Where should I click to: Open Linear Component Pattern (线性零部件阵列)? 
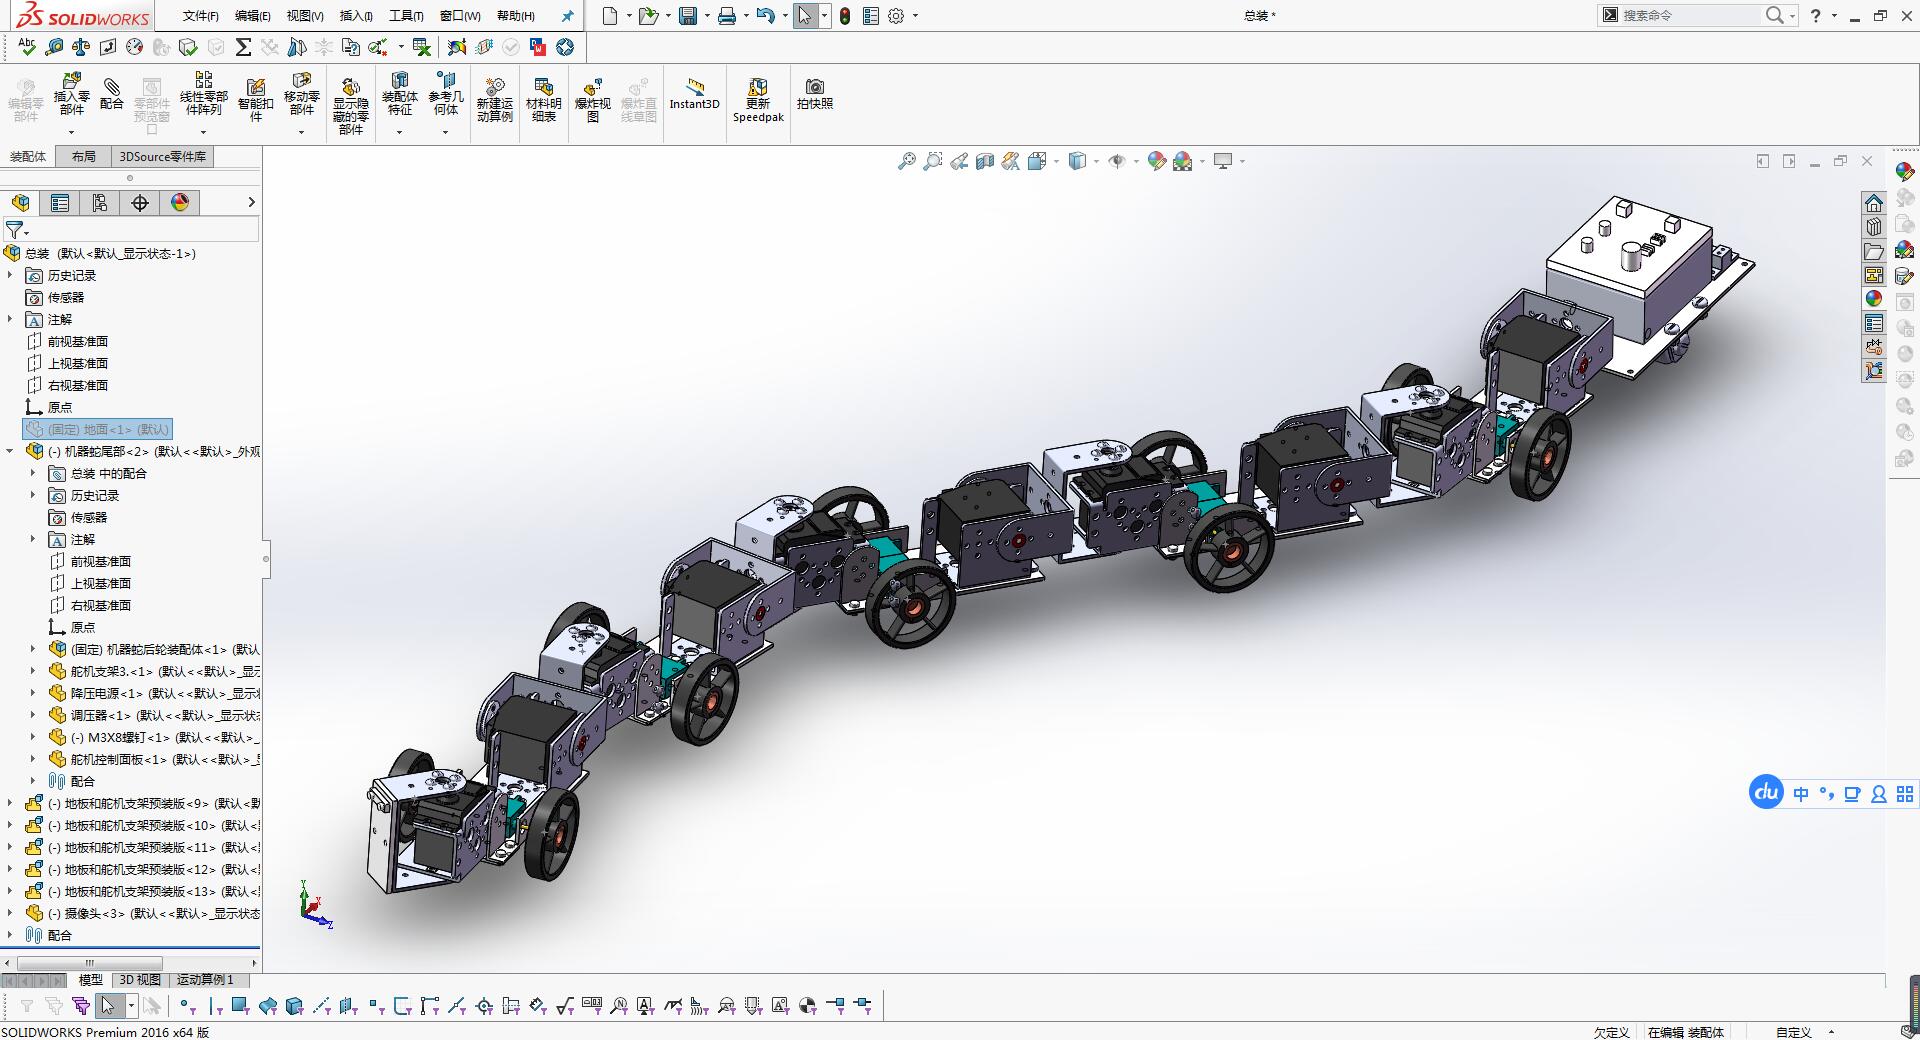tap(203, 96)
